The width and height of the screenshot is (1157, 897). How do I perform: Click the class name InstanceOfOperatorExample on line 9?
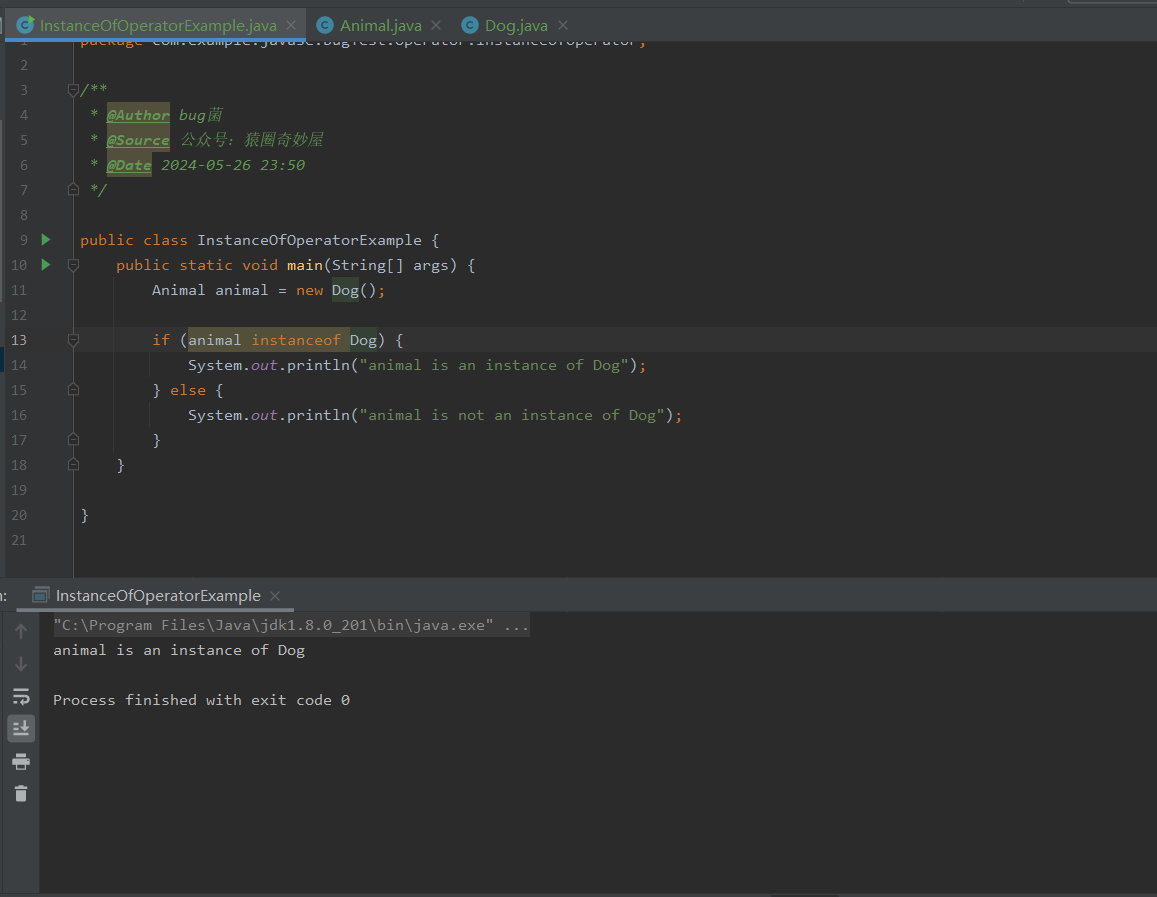(309, 240)
